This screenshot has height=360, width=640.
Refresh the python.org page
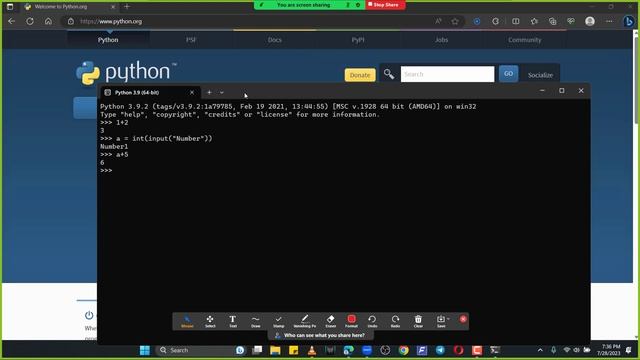[x=30, y=21]
